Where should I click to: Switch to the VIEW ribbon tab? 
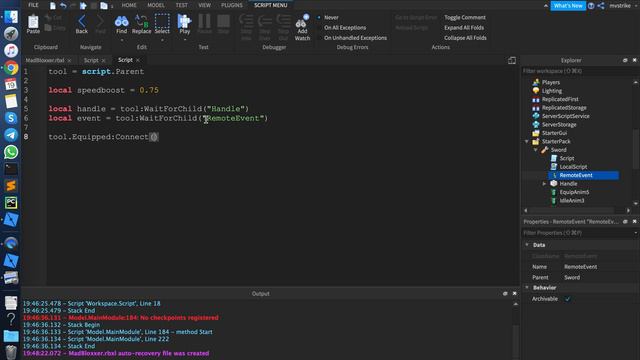[x=204, y=5]
